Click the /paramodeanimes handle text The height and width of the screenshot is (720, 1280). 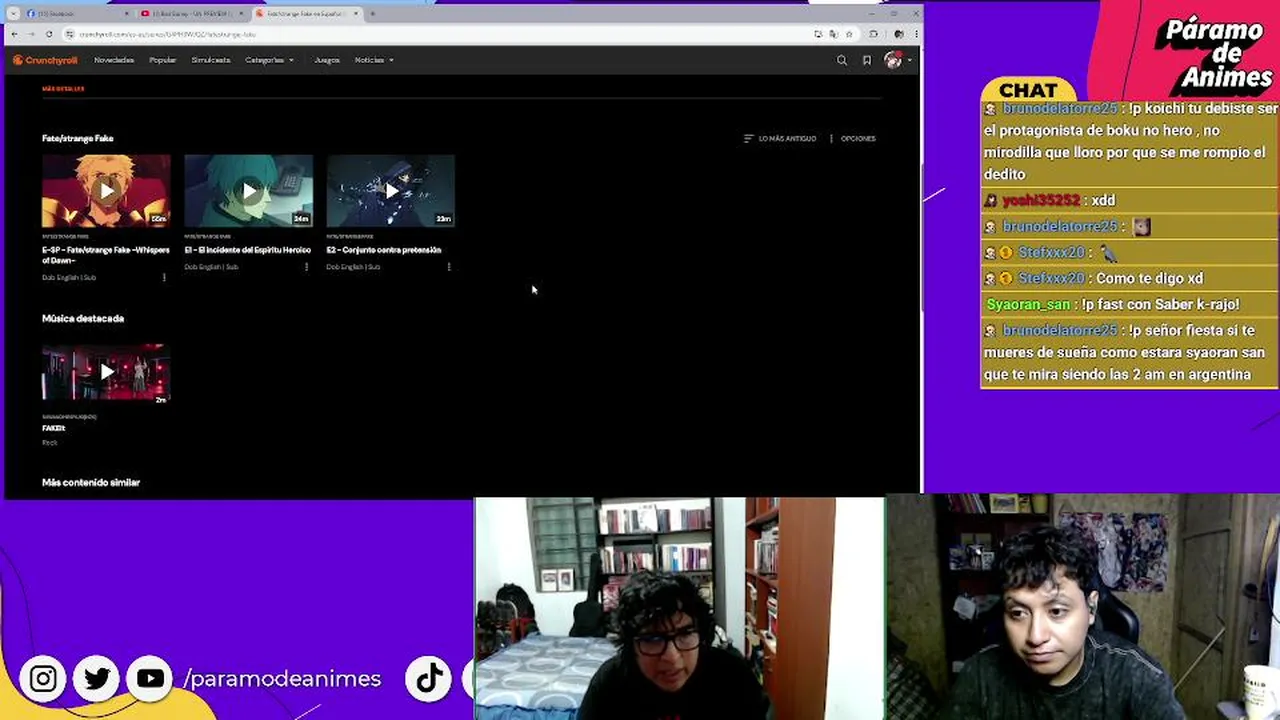(x=282, y=679)
